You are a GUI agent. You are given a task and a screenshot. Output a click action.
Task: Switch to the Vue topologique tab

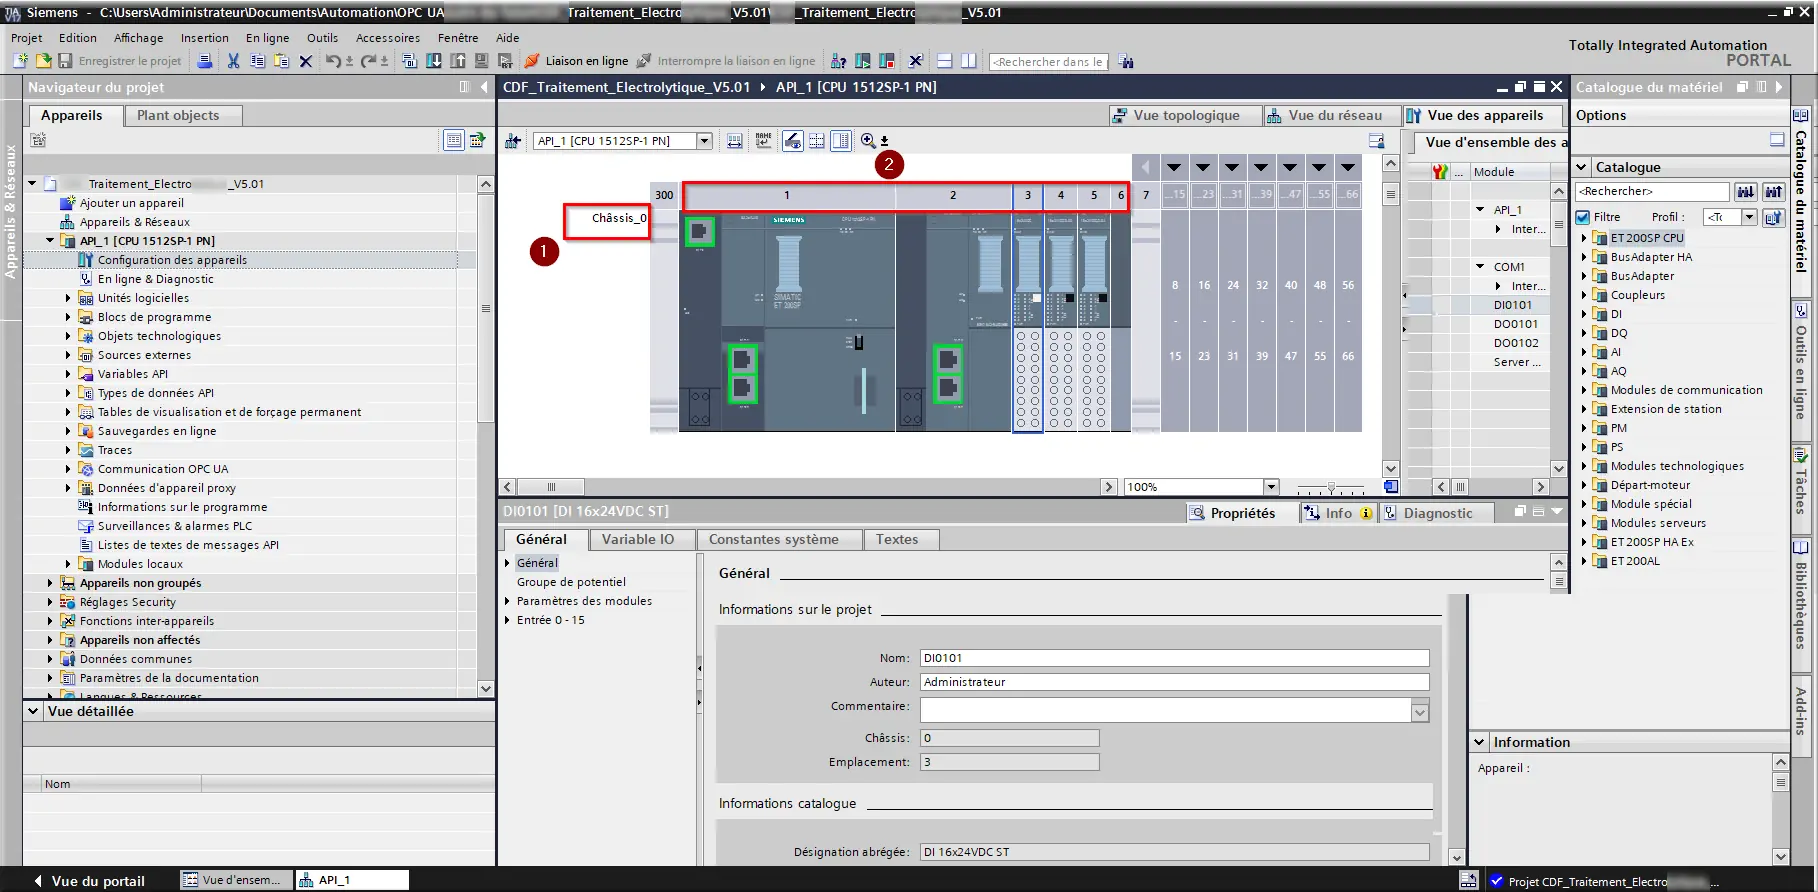click(x=1185, y=116)
